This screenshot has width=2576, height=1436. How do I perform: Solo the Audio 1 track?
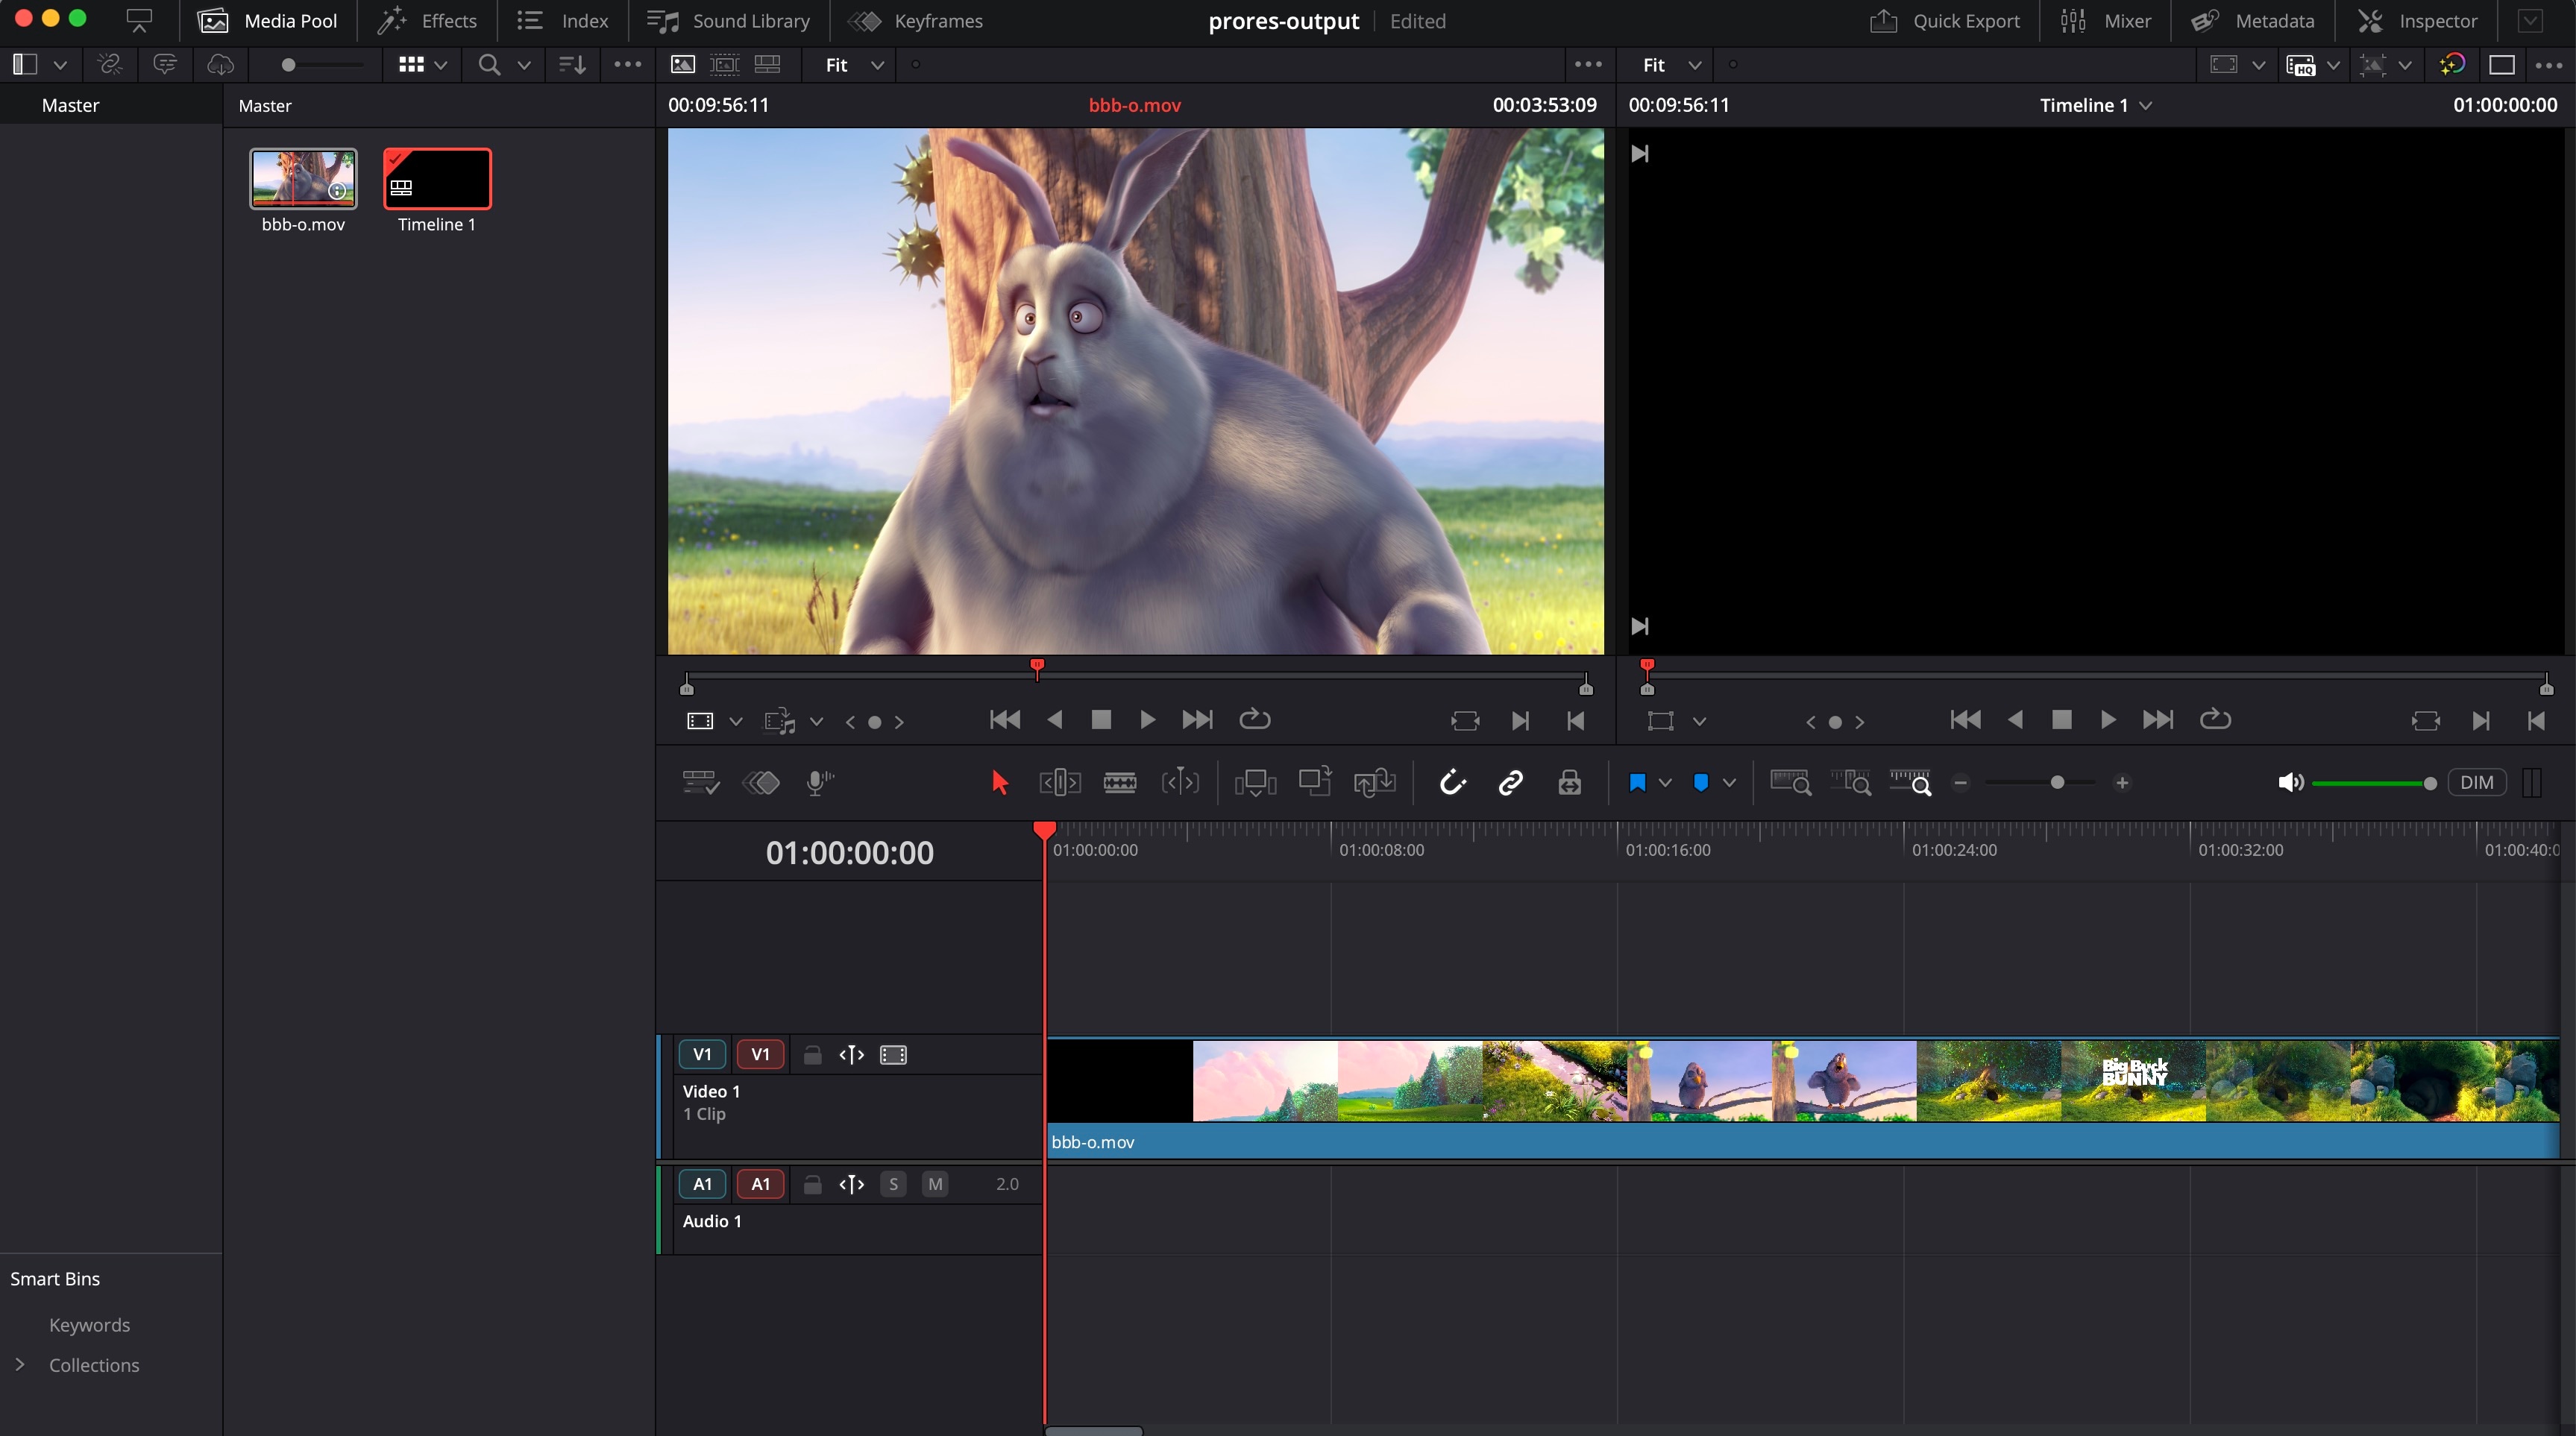[893, 1184]
